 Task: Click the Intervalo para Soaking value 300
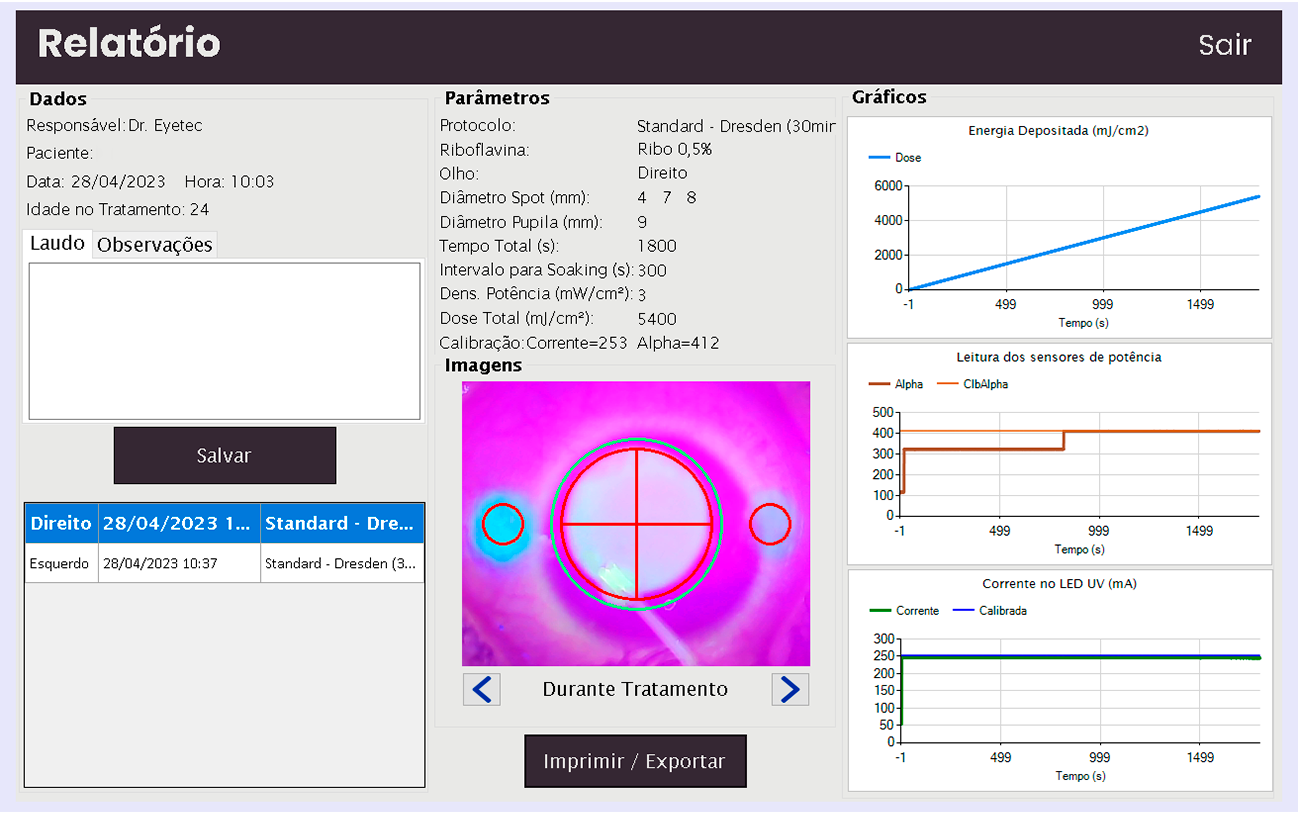click(x=652, y=271)
